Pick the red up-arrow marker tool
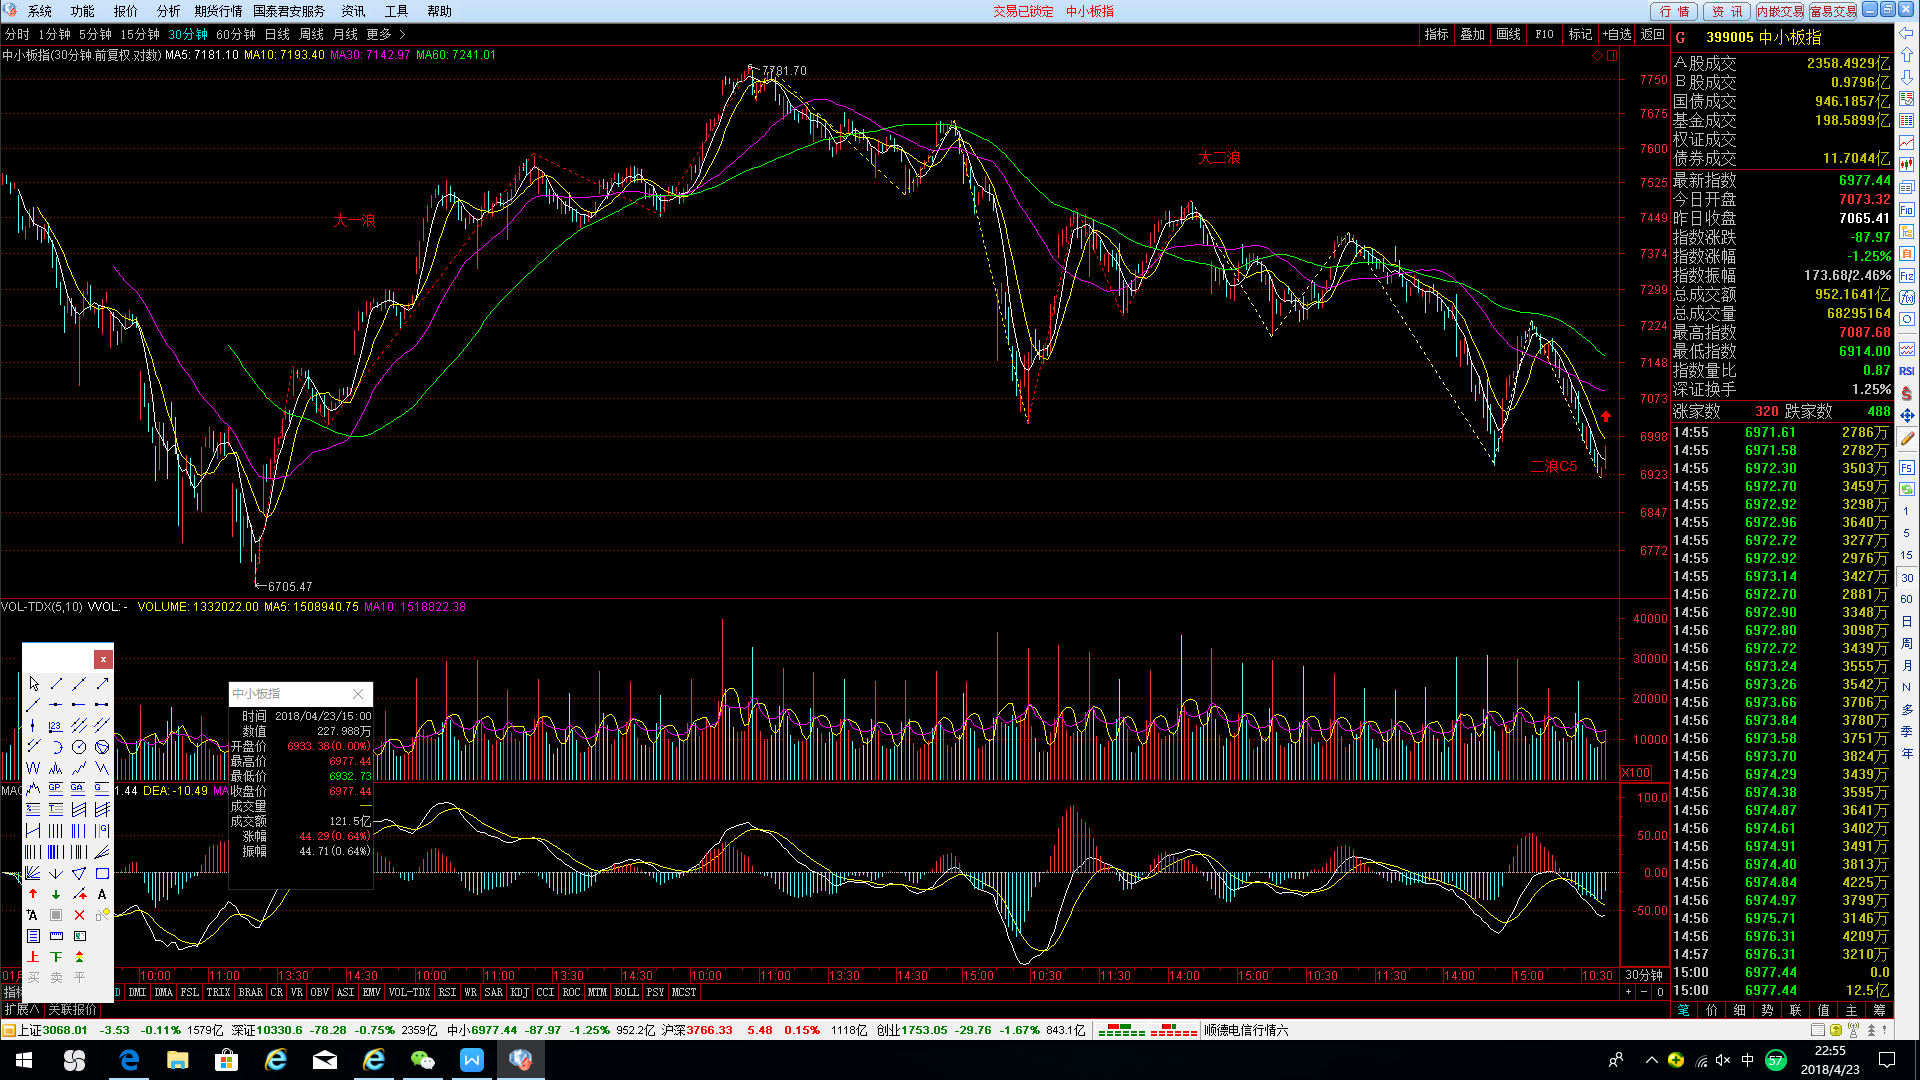This screenshot has height=1080, width=1920. click(33, 894)
